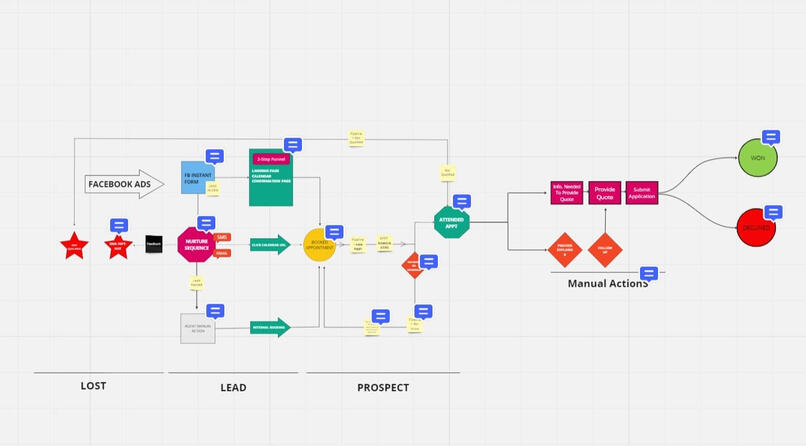Select the Submit Application box
Viewport: 806px width, 446px height.
point(641,193)
